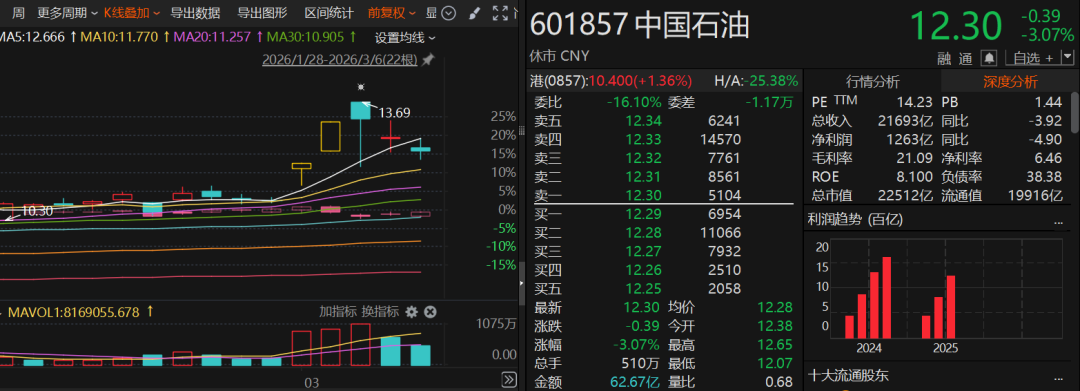Open the circled down-arrow menu in chart toolbar

click(x=448, y=12)
